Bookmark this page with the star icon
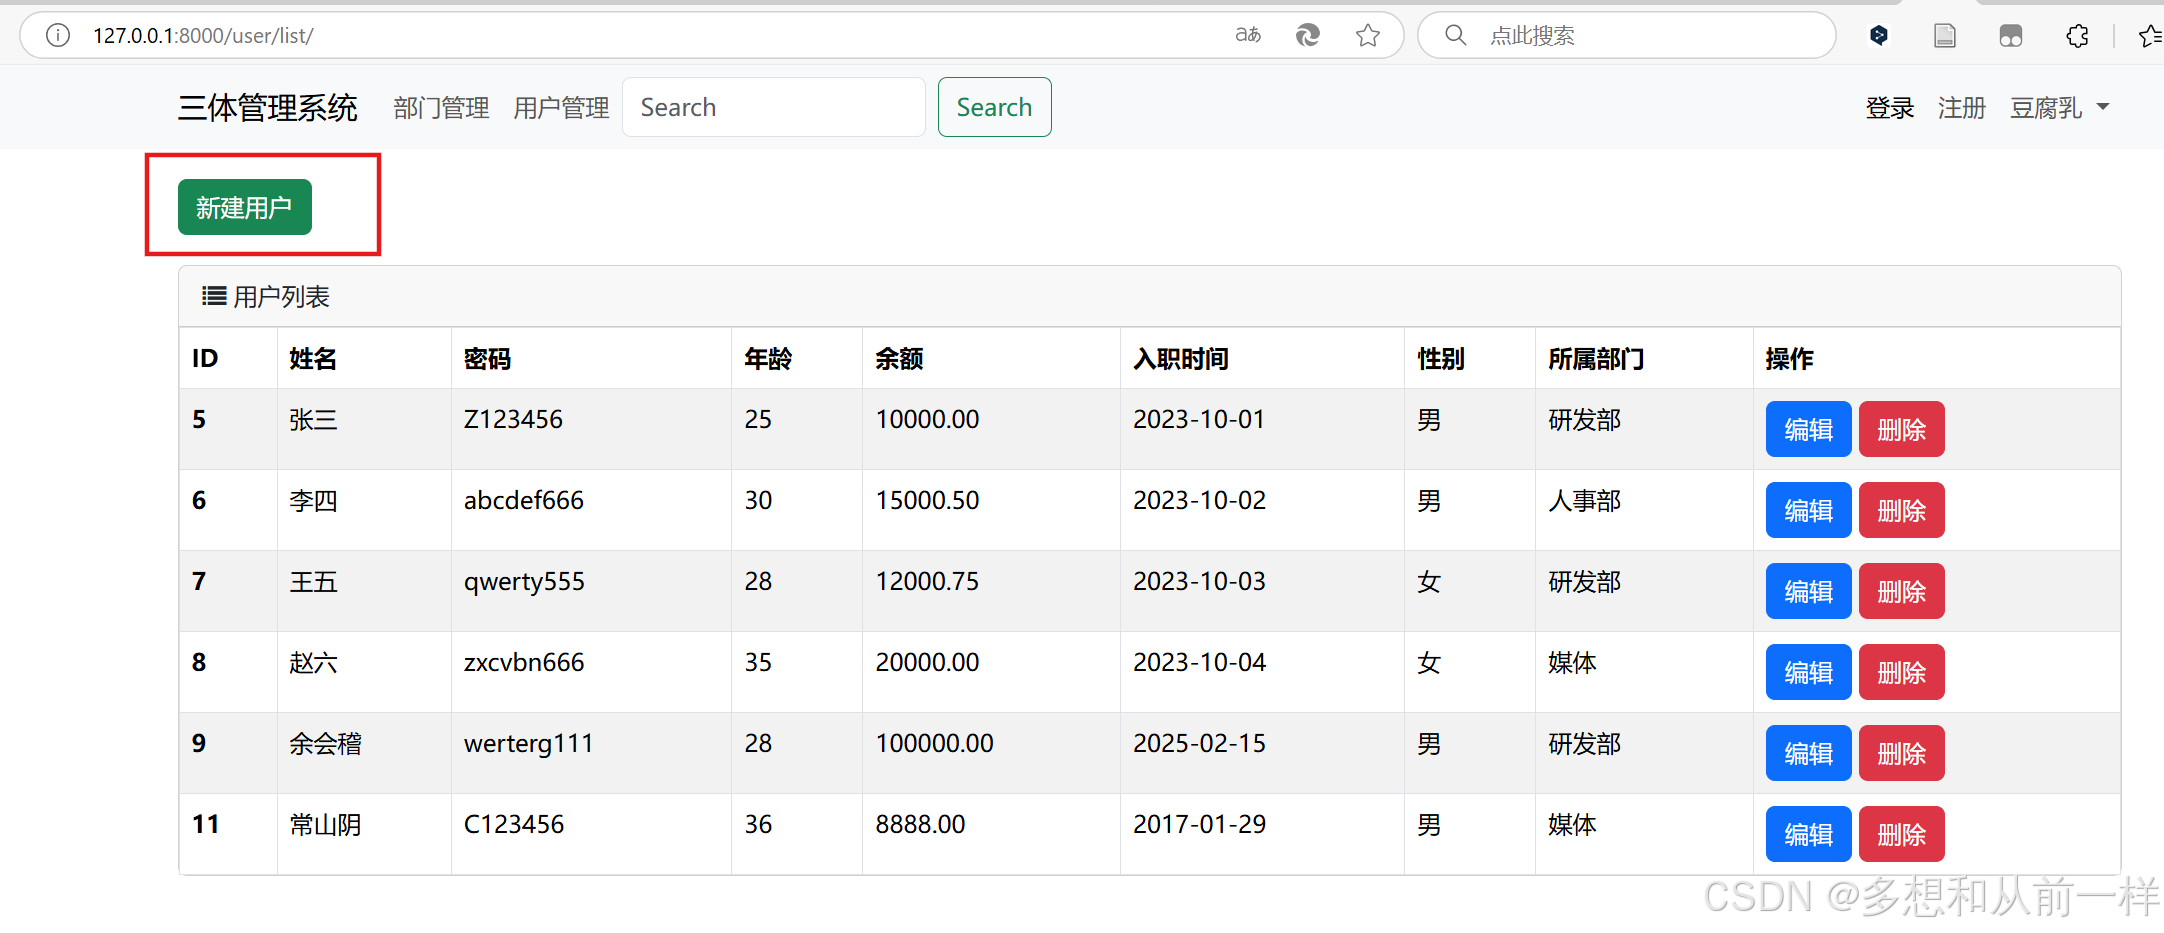 [1368, 36]
